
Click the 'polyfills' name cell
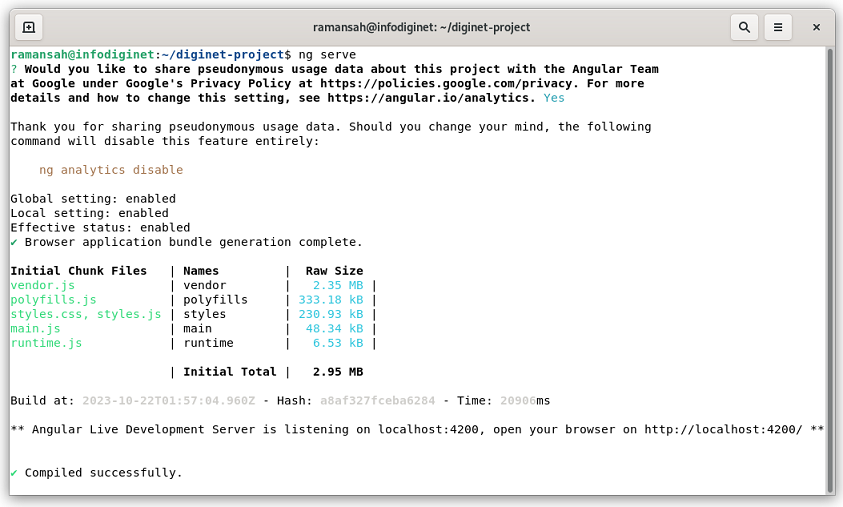216,300
